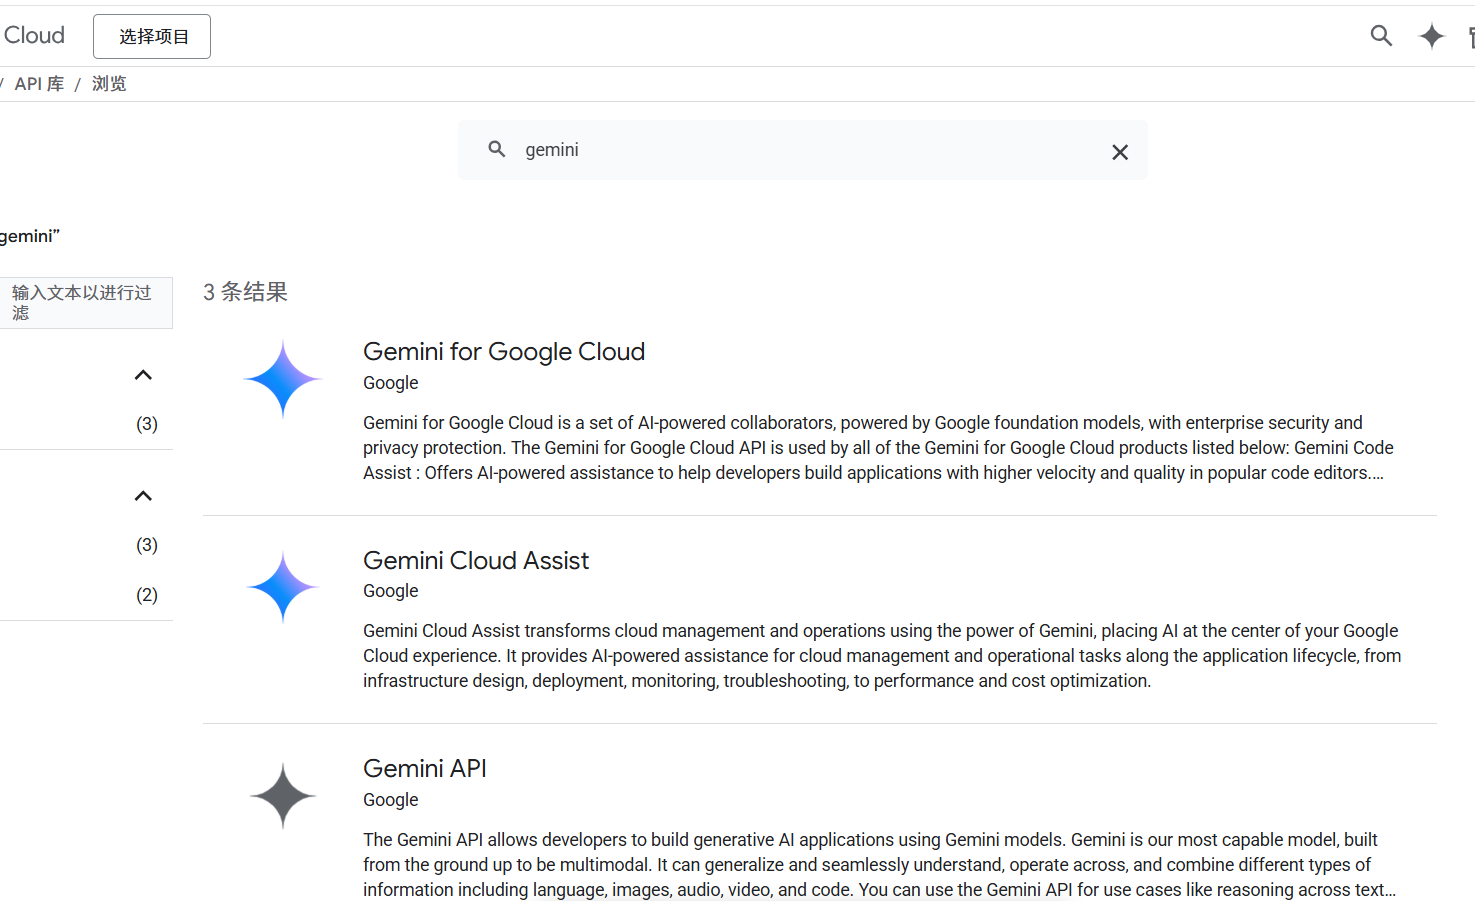
Task: Open Gemini API result title
Action: coord(425,769)
